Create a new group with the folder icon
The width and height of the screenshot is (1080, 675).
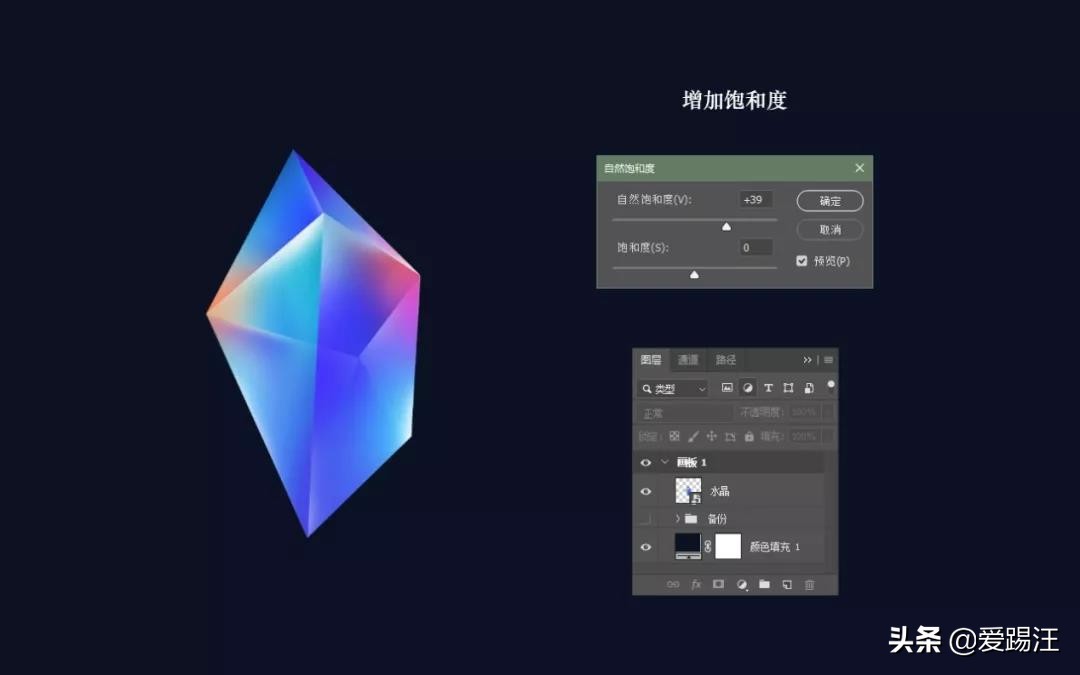click(x=764, y=584)
